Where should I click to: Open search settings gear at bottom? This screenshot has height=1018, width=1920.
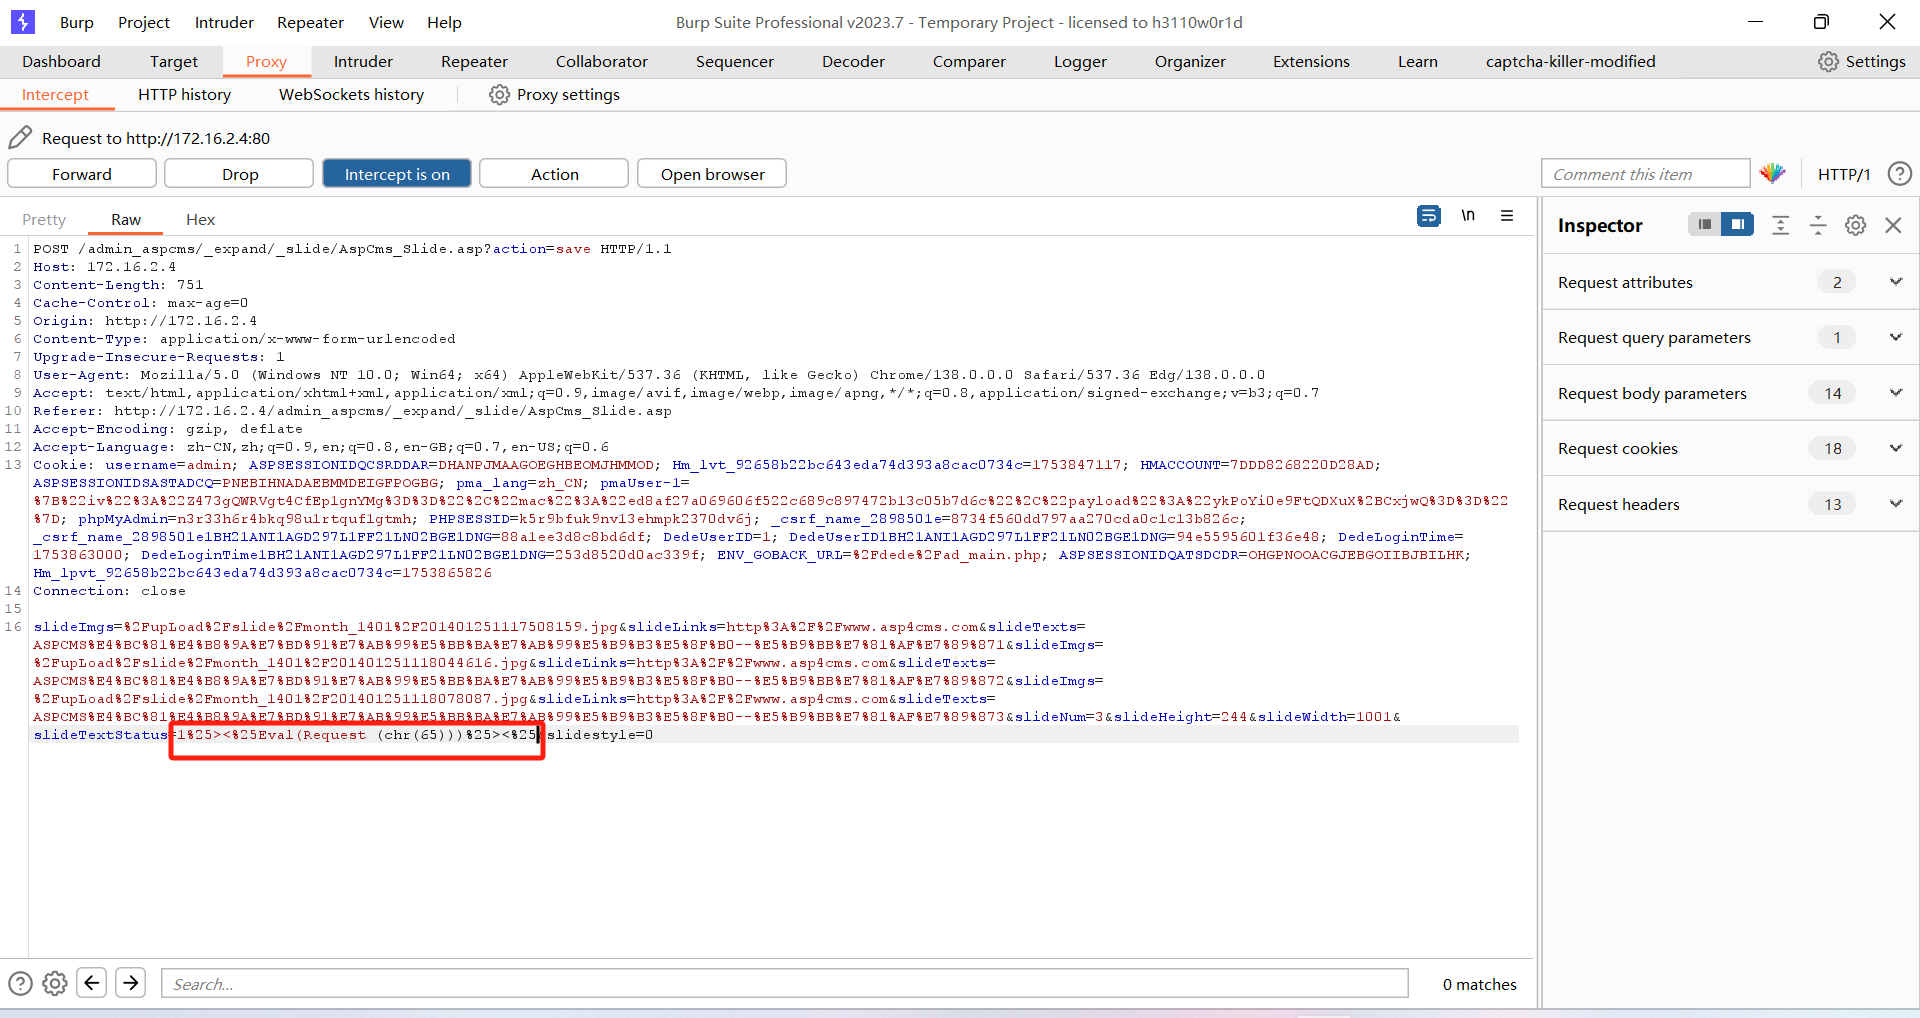click(x=55, y=983)
